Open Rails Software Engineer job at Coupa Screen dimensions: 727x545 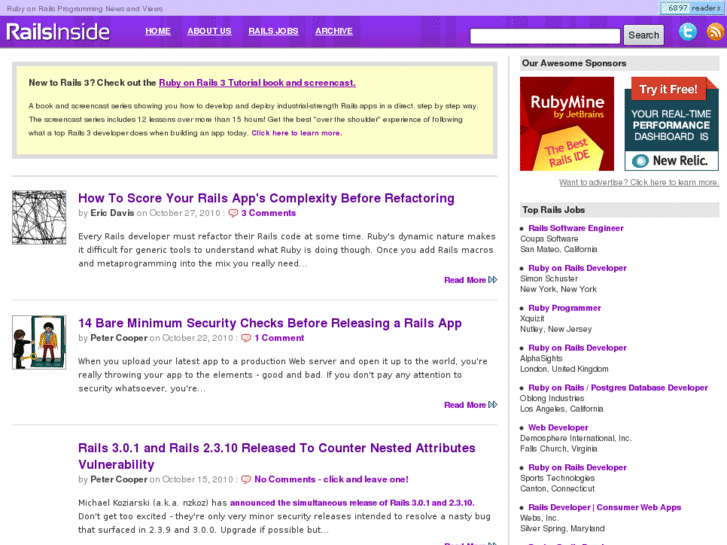tap(576, 228)
